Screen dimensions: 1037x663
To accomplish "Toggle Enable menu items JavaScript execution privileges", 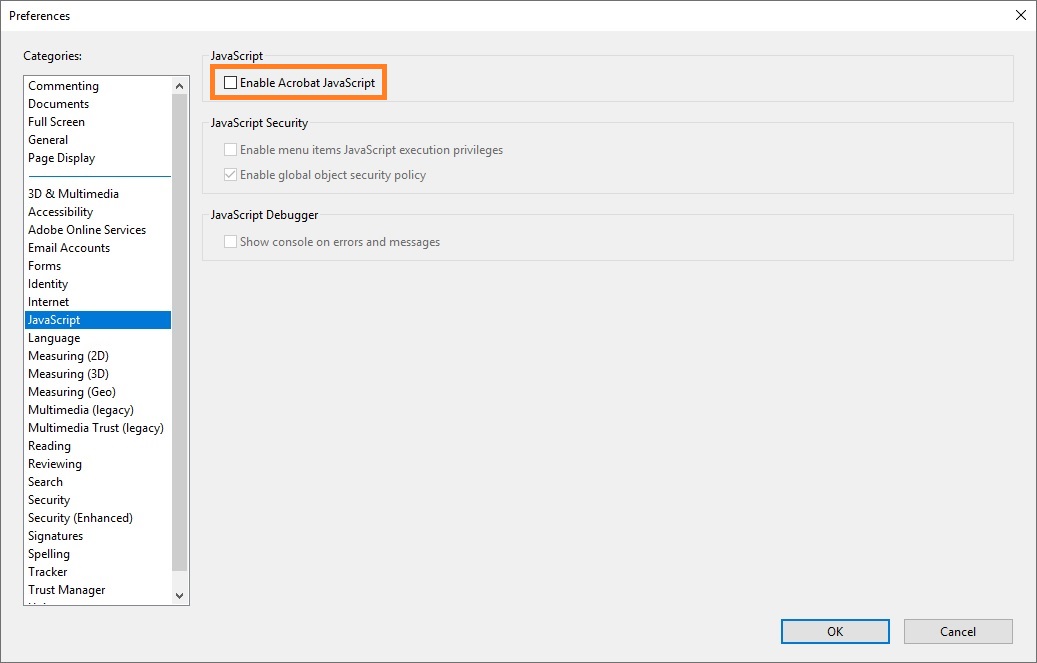I will (x=230, y=149).
